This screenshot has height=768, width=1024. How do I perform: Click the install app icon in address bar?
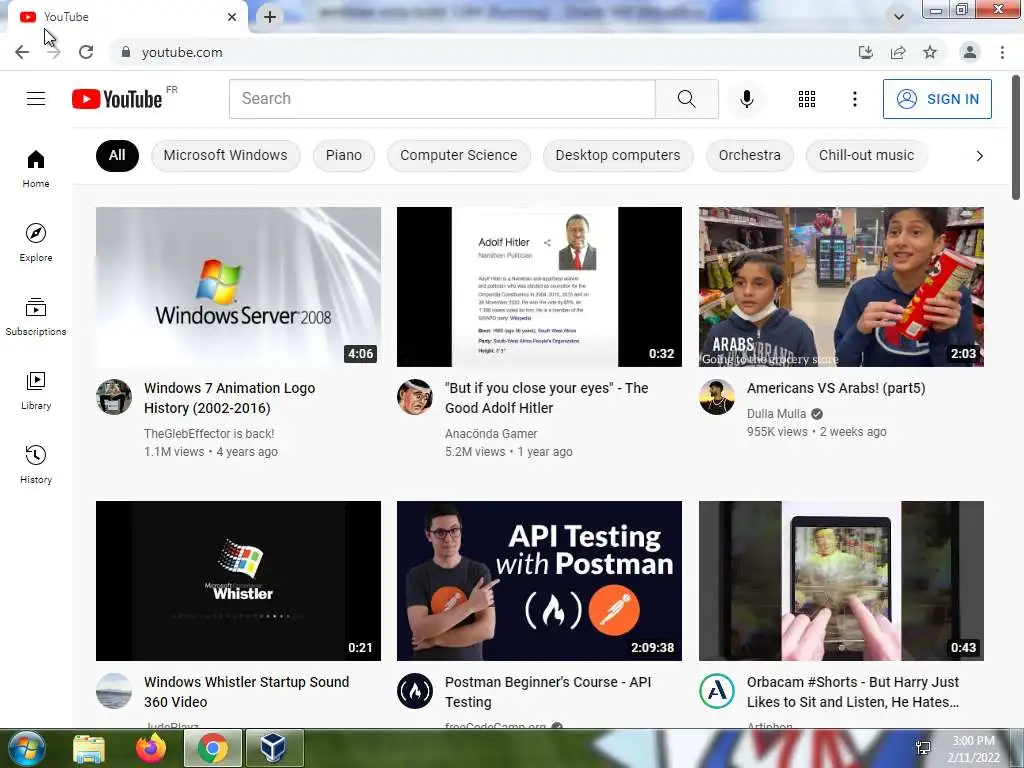[x=865, y=52]
